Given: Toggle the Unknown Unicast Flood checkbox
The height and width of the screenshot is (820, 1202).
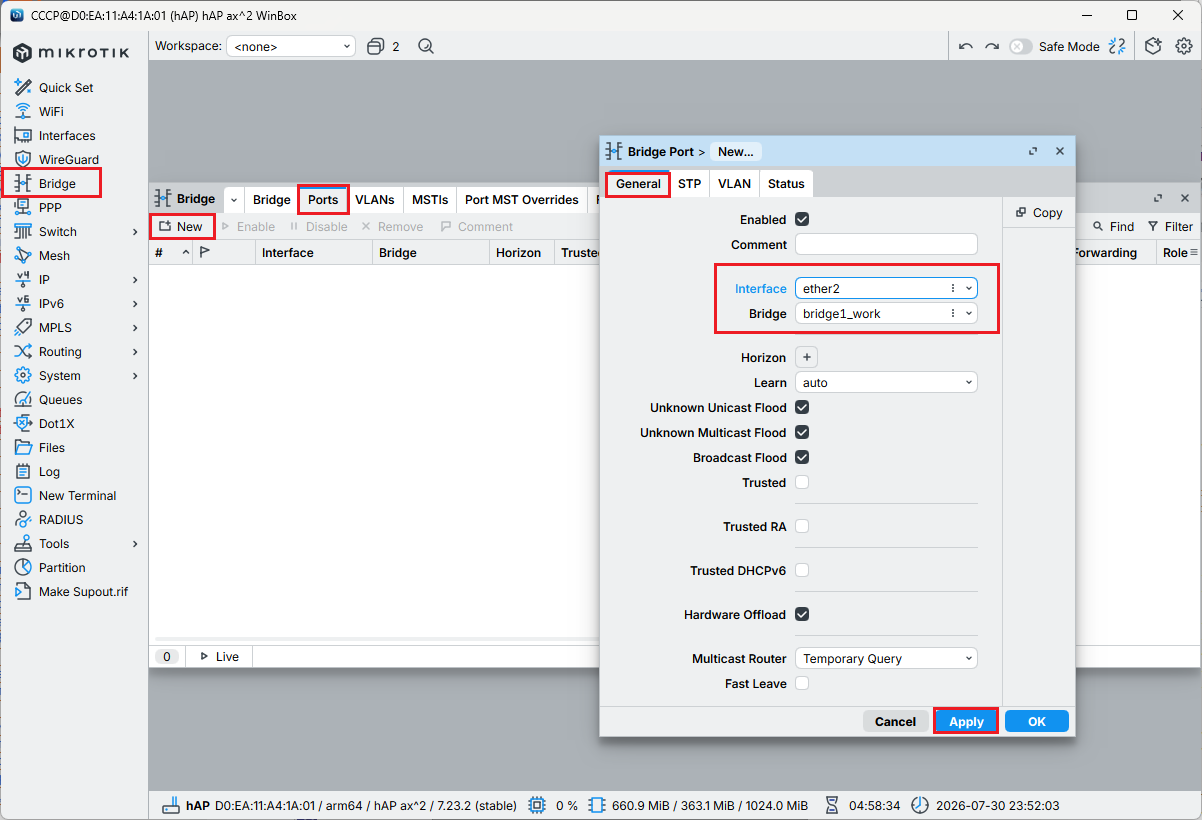Looking at the screenshot, I should click(x=802, y=407).
